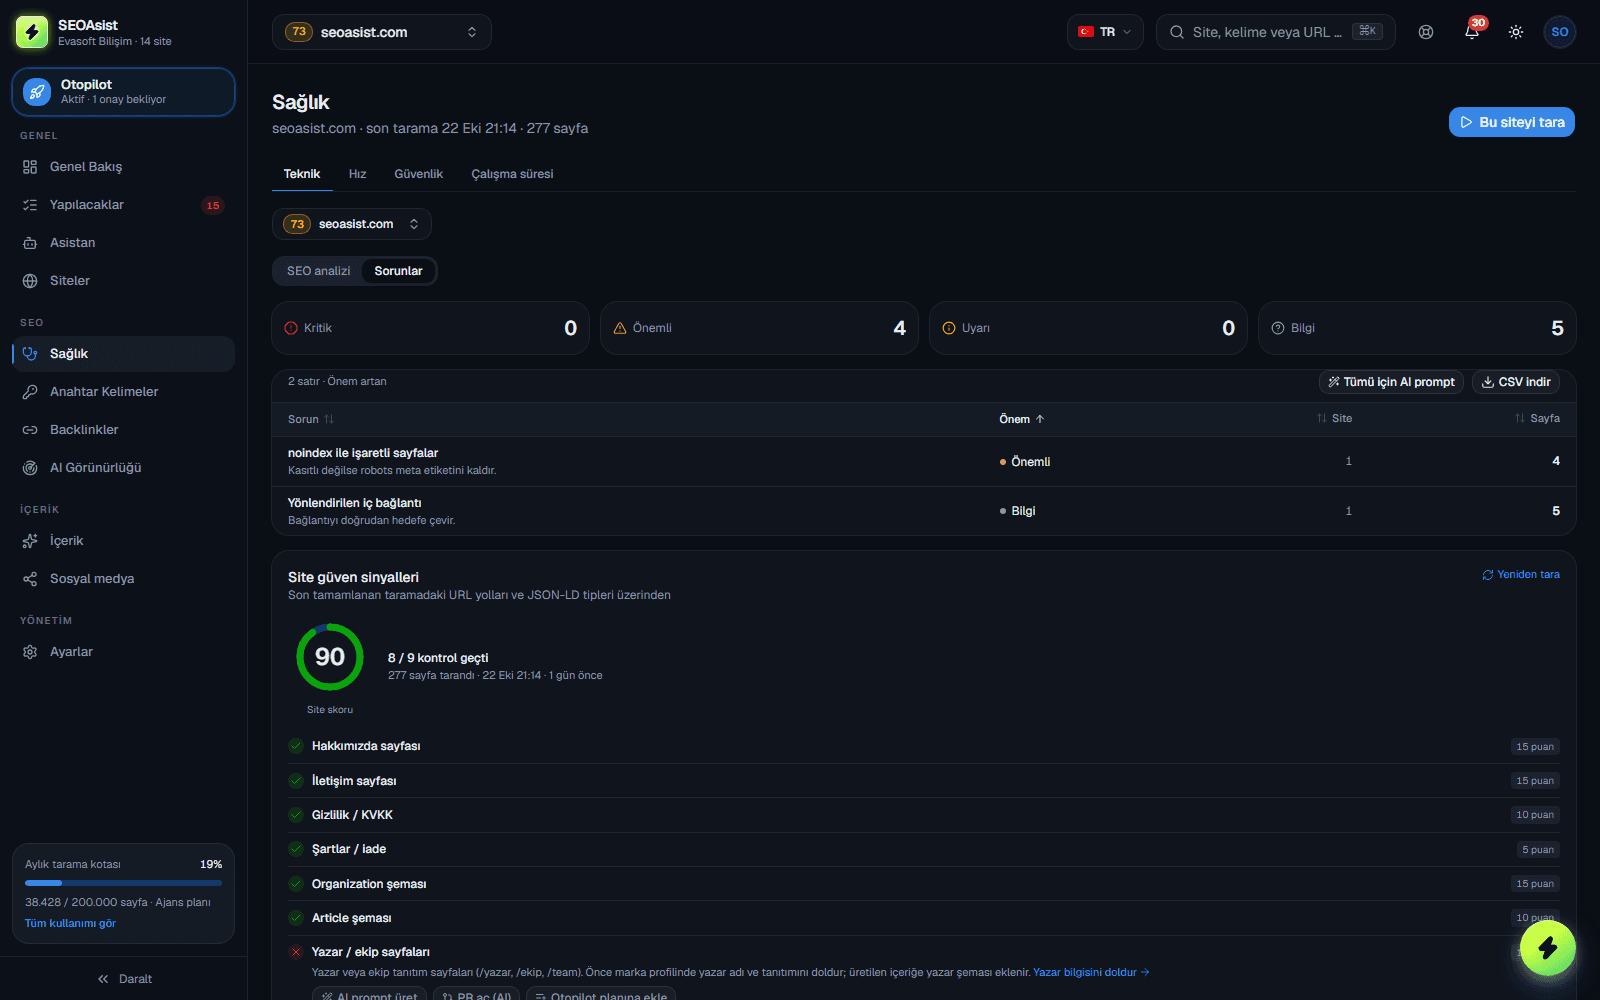Download issues with CSV indir
This screenshot has height=1000, width=1600.
click(1516, 382)
